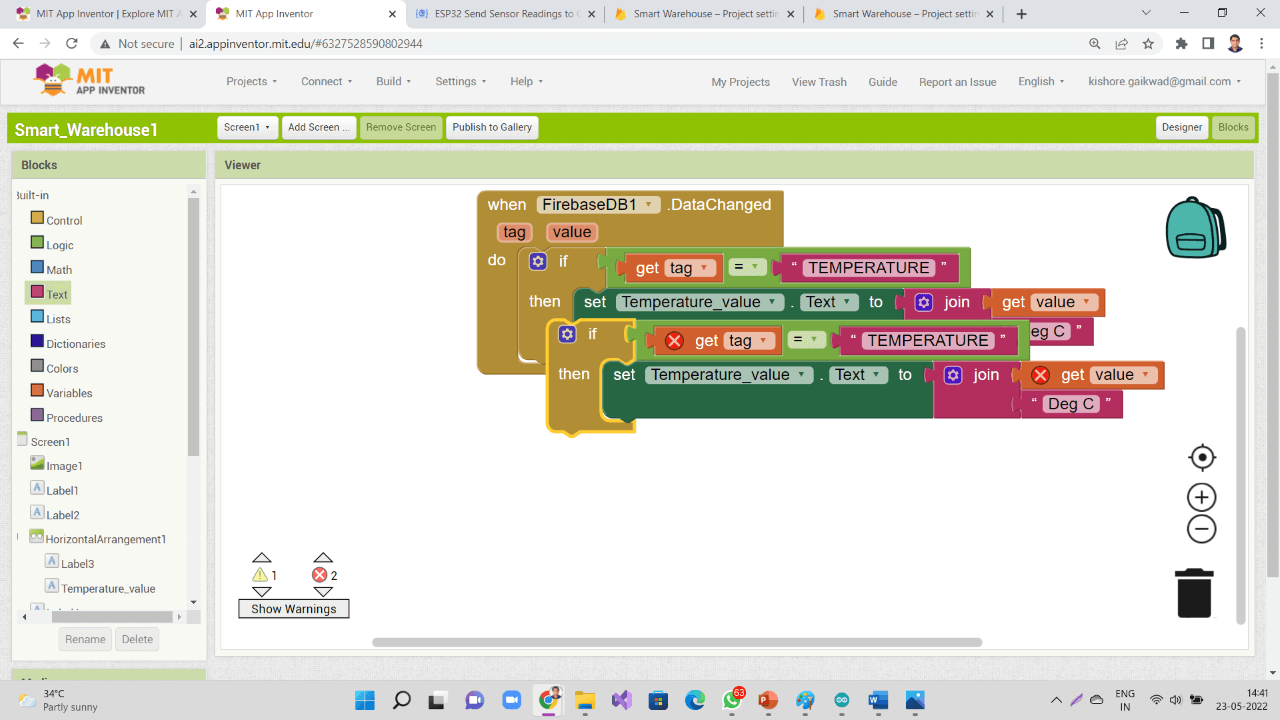Viewport: 1280px width, 720px height.
Task: Select the Variables blocks category
Action: point(61,393)
